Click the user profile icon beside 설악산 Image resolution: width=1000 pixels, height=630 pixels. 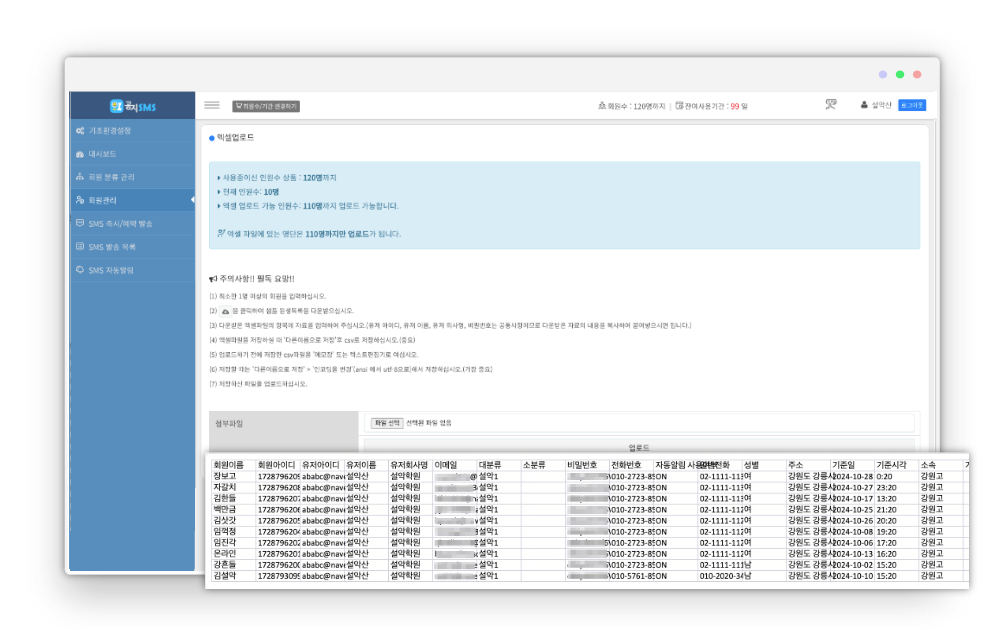click(864, 105)
